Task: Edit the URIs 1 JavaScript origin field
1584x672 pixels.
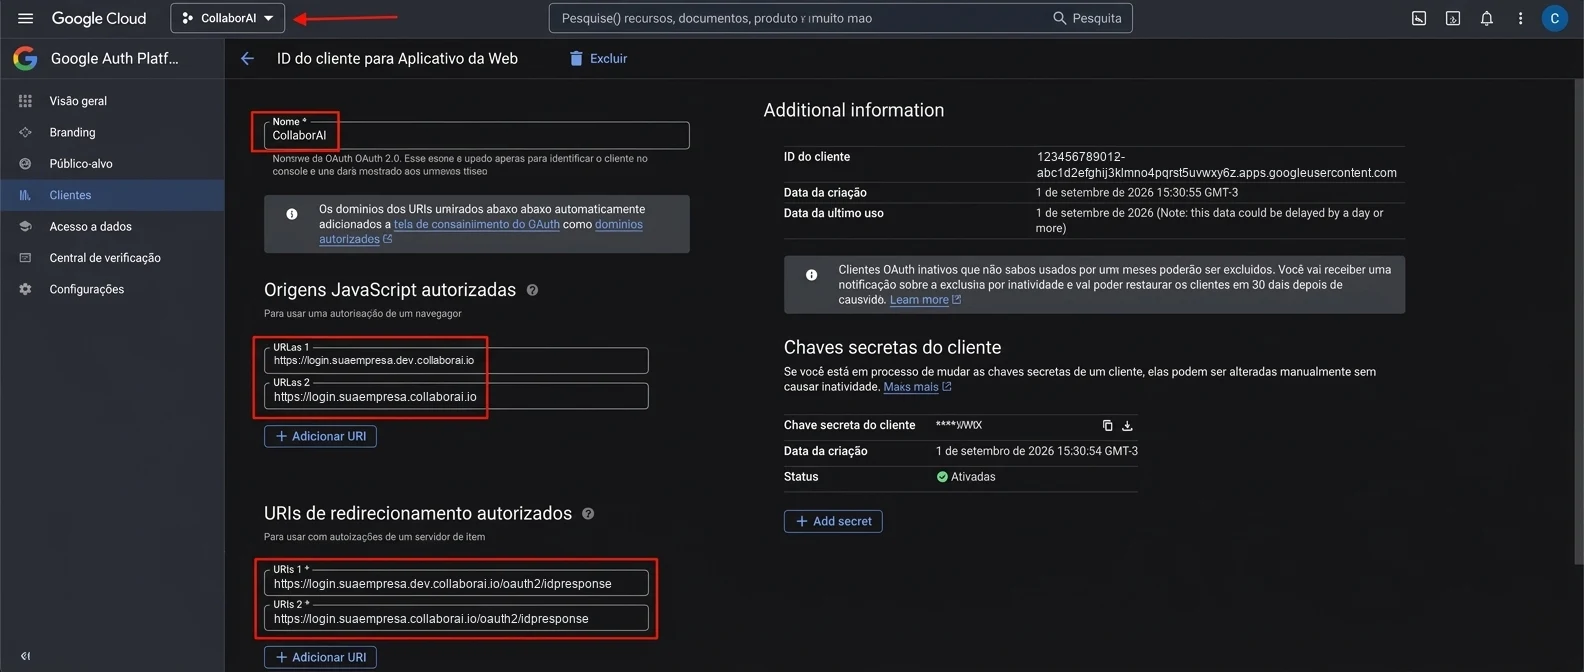Action: (x=456, y=360)
